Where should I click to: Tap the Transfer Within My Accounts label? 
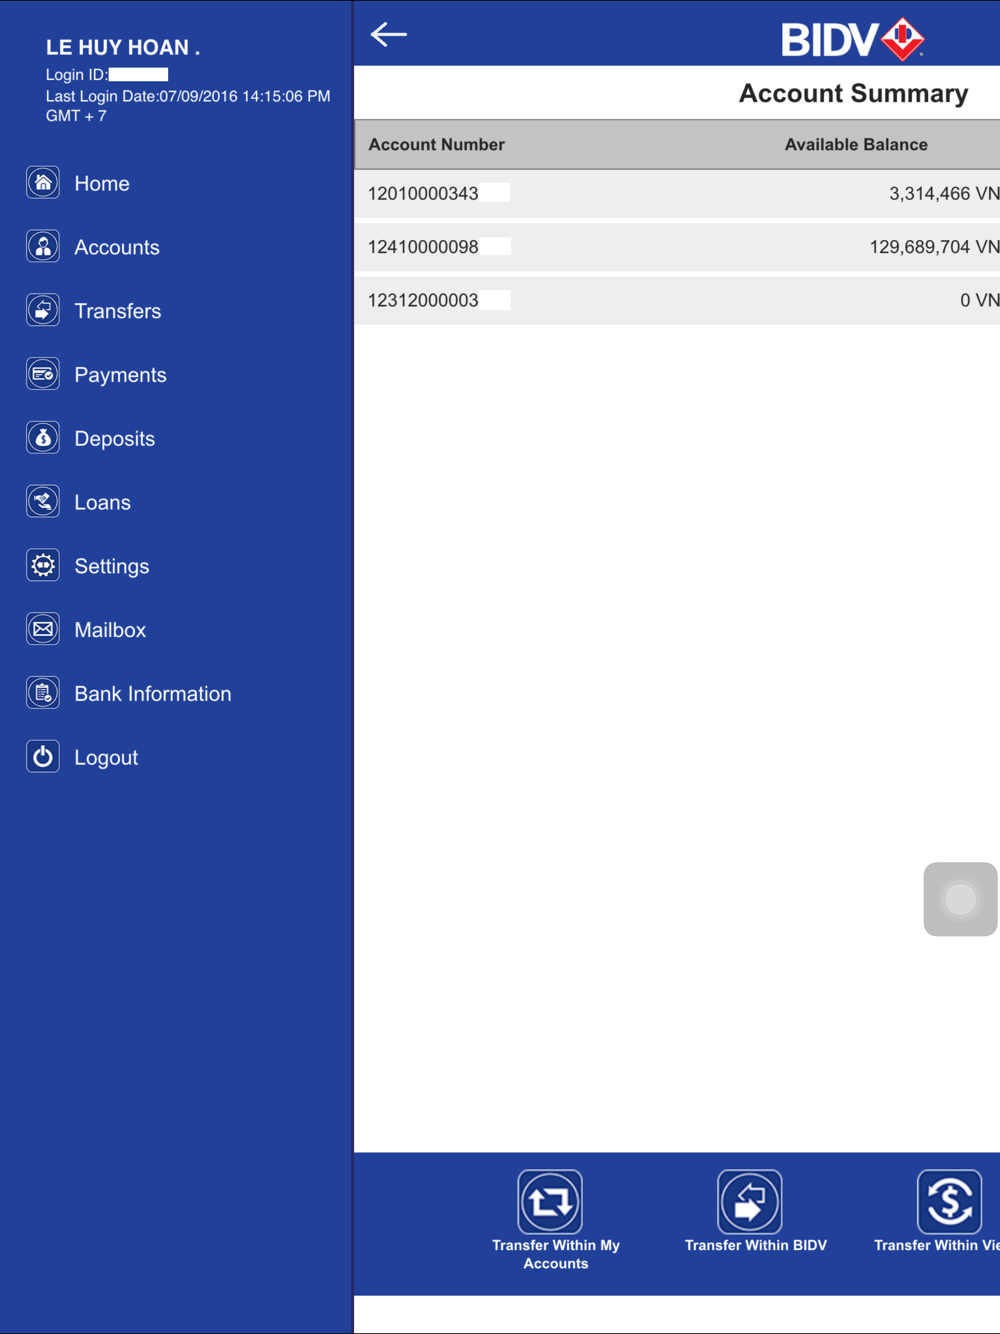tap(556, 1254)
